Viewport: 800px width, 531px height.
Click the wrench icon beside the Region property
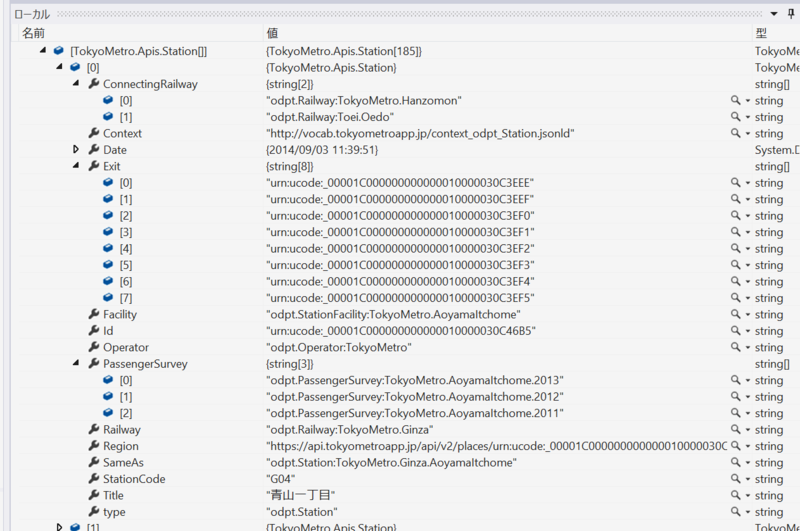(94, 445)
